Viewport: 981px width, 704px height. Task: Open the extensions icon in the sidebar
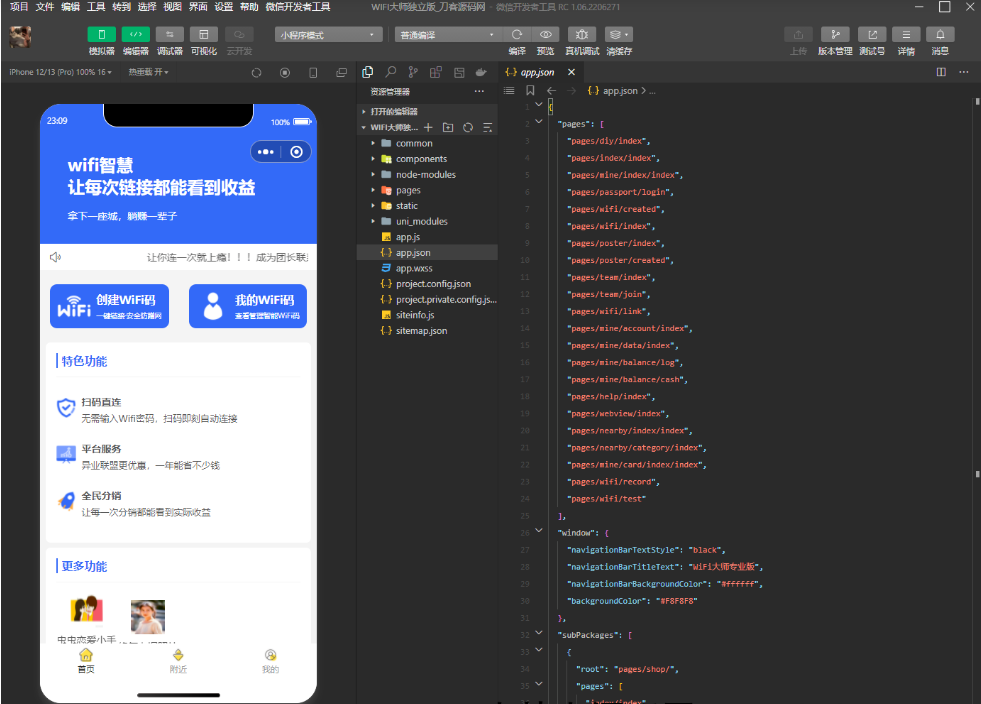[435, 72]
